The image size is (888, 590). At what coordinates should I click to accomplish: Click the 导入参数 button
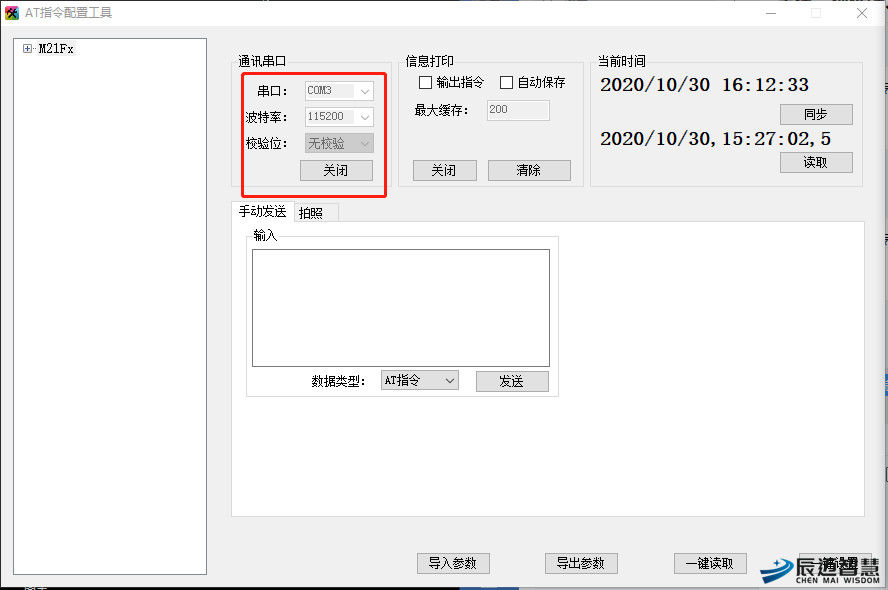tap(452, 564)
